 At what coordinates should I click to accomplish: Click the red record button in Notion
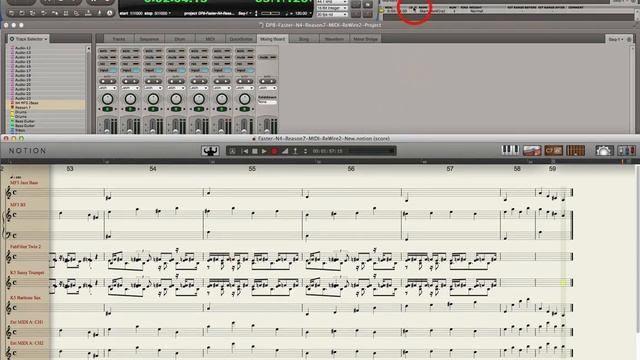[x=274, y=151]
